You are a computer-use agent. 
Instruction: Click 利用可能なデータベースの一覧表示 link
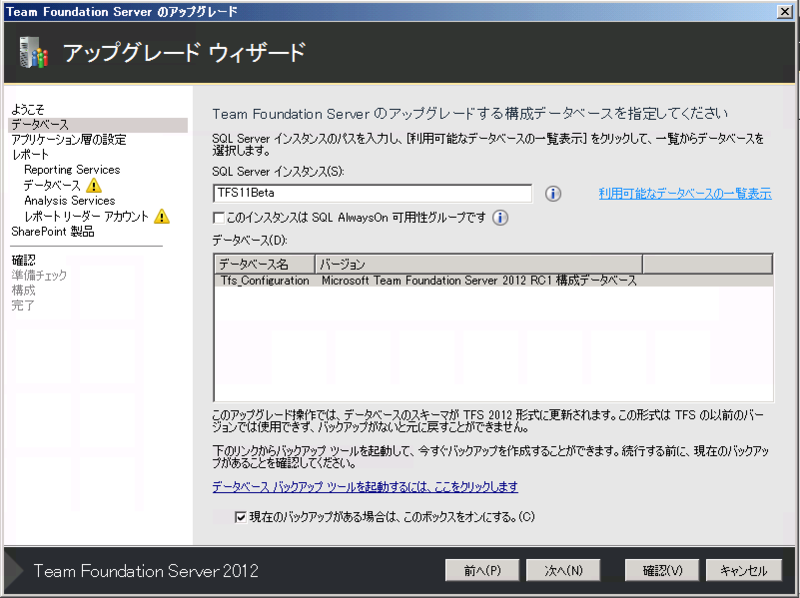[x=685, y=194]
